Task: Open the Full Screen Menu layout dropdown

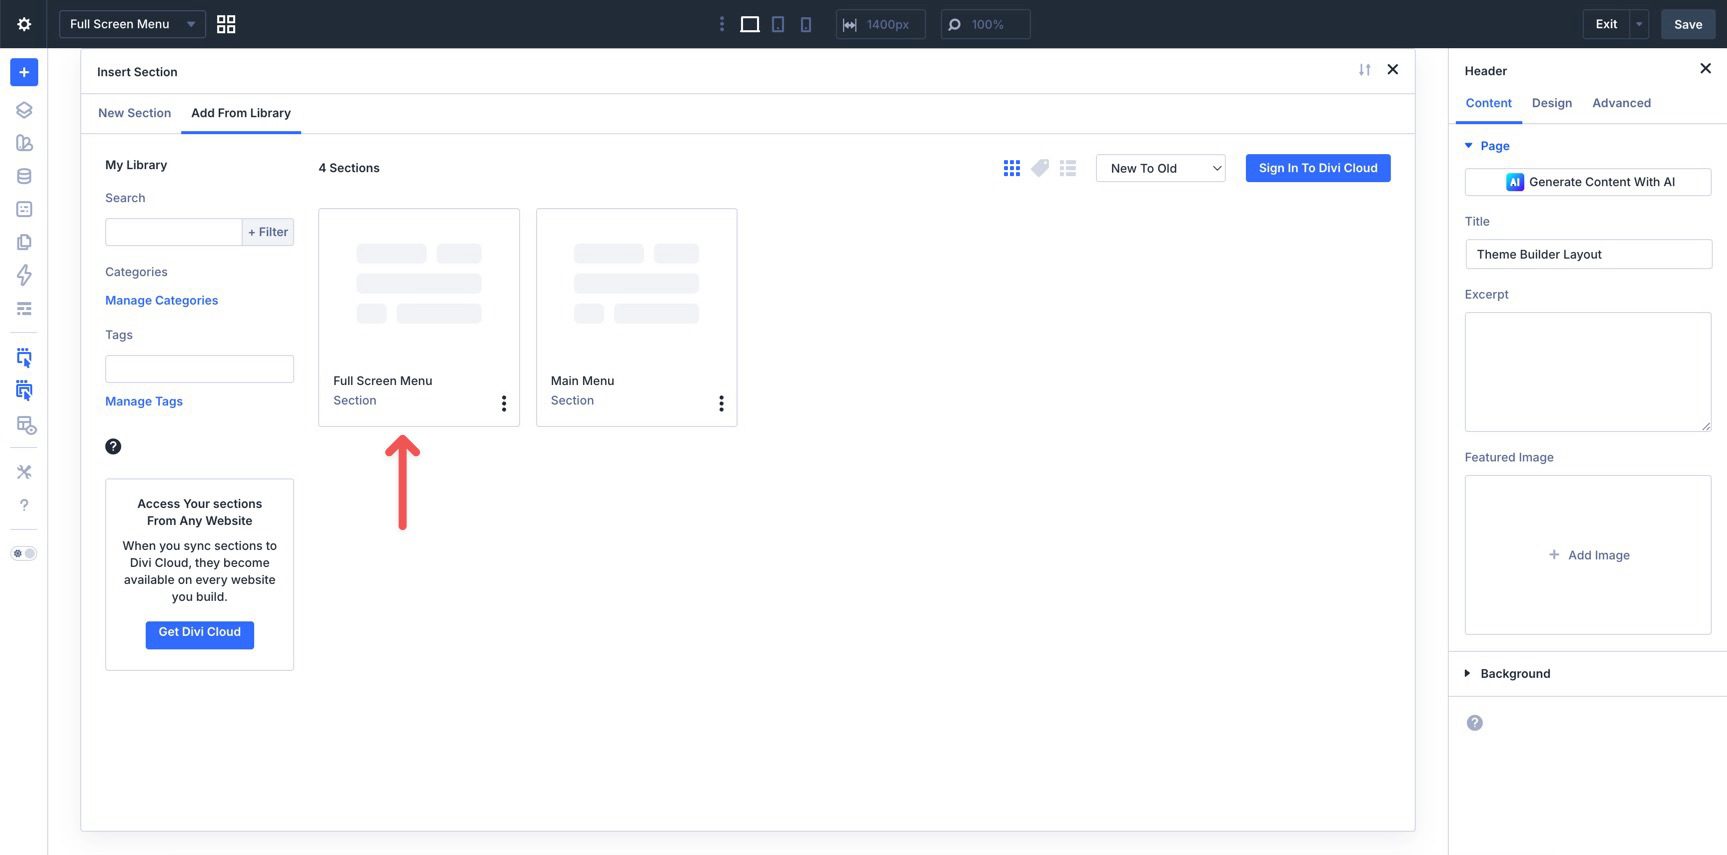Action: click(132, 24)
